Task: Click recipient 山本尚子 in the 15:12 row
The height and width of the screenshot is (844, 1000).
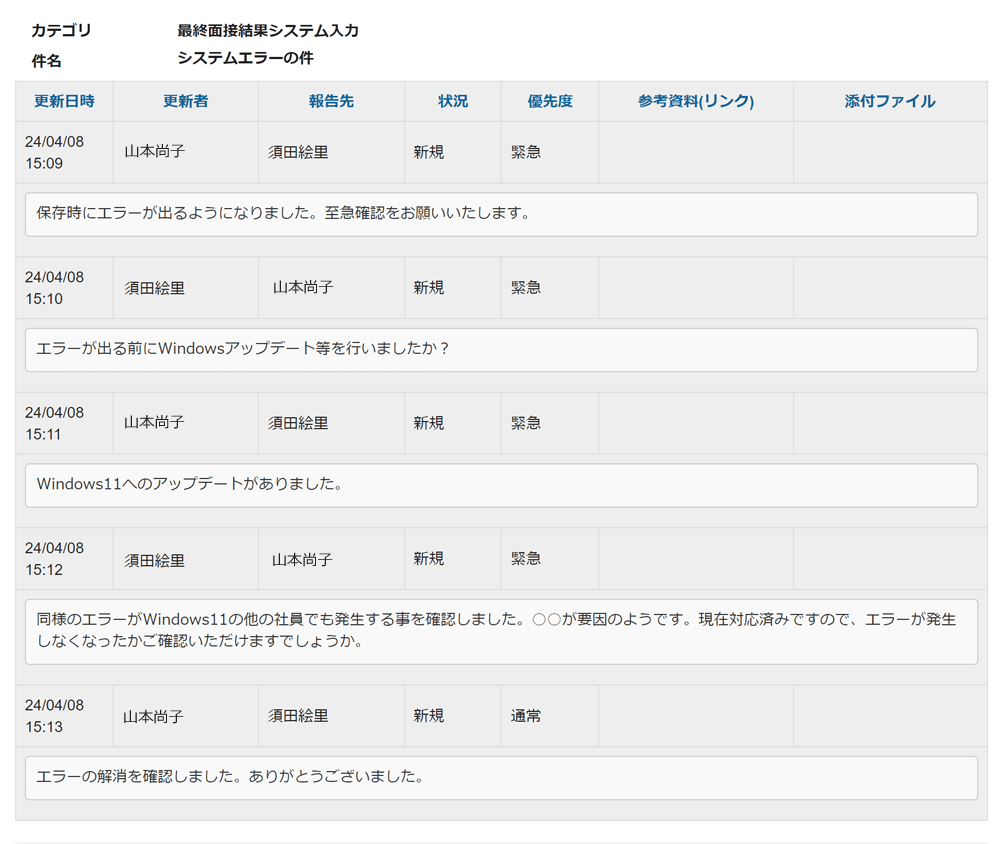Action: pyautogui.click(x=302, y=560)
